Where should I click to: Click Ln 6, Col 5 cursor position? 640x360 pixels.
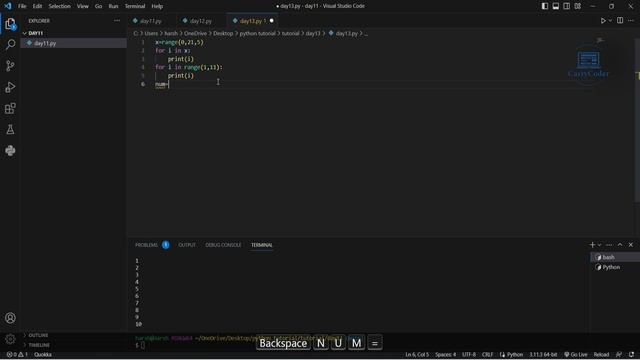point(417,354)
